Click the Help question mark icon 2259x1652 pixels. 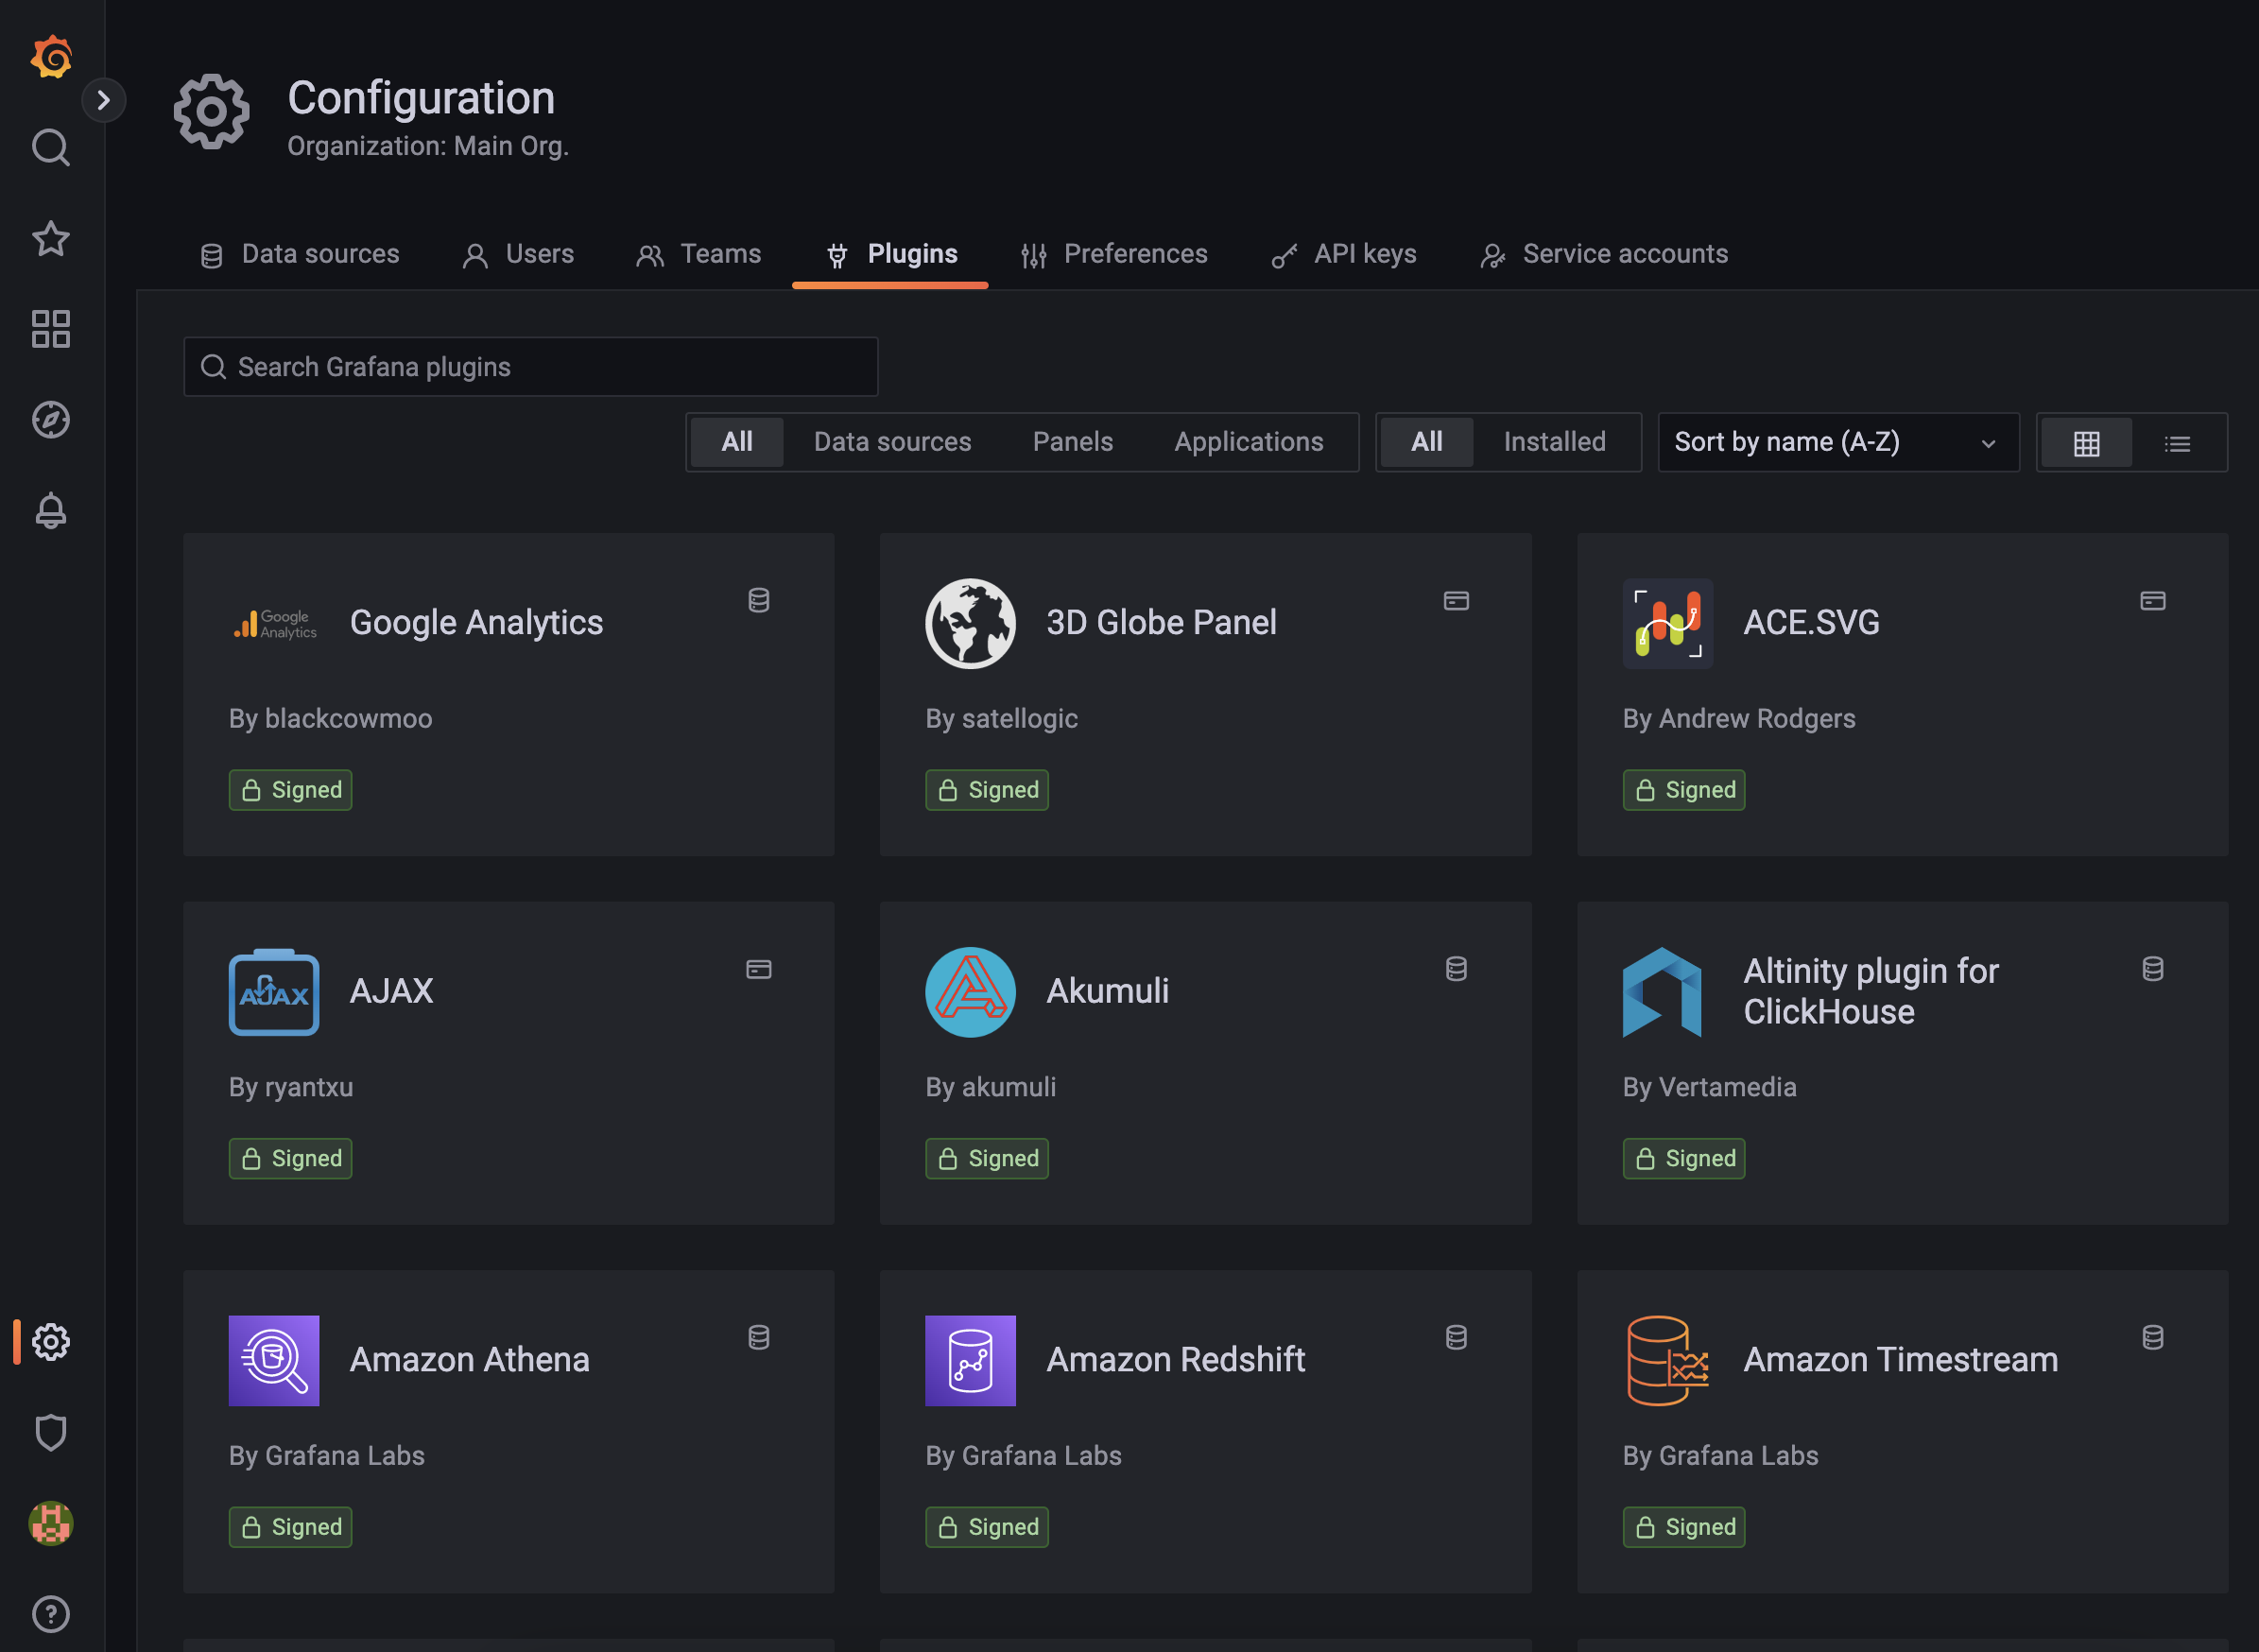coord(51,1613)
